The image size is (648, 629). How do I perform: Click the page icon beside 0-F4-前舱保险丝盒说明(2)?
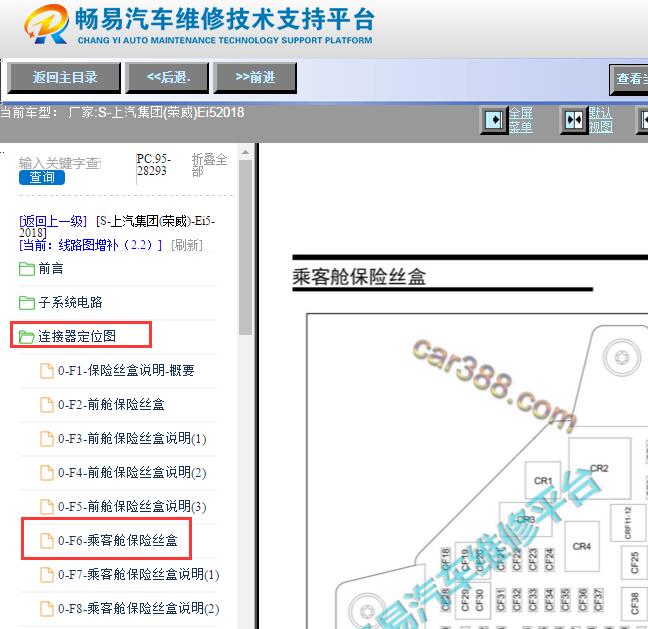coord(46,472)
